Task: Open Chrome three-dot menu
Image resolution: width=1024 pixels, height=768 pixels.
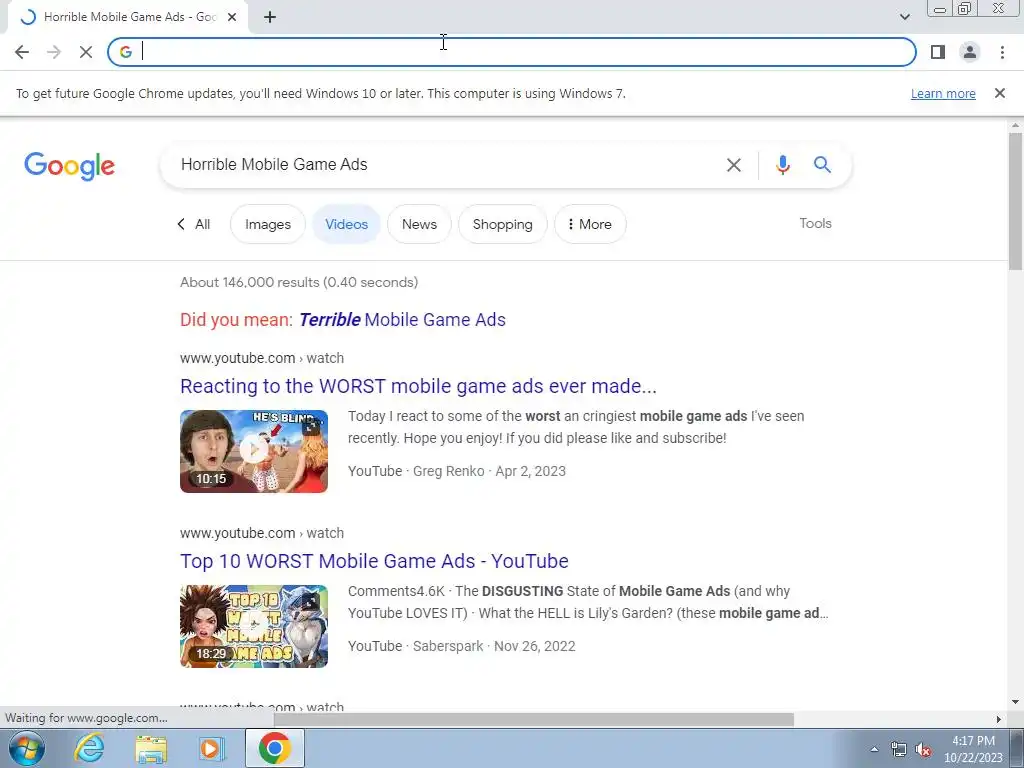Action: click(x=1002, y=52)
